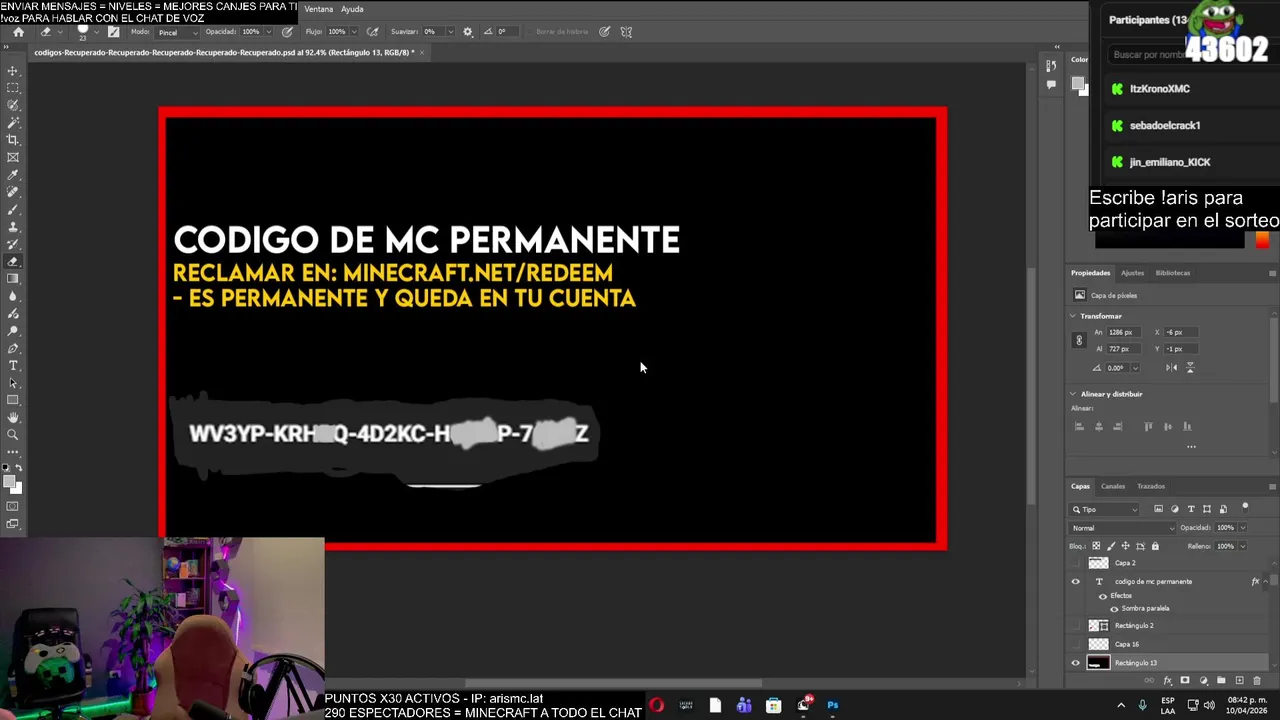Open smoothing options gear icon
Screen dimensions: 1280x720
click(467, 32)
